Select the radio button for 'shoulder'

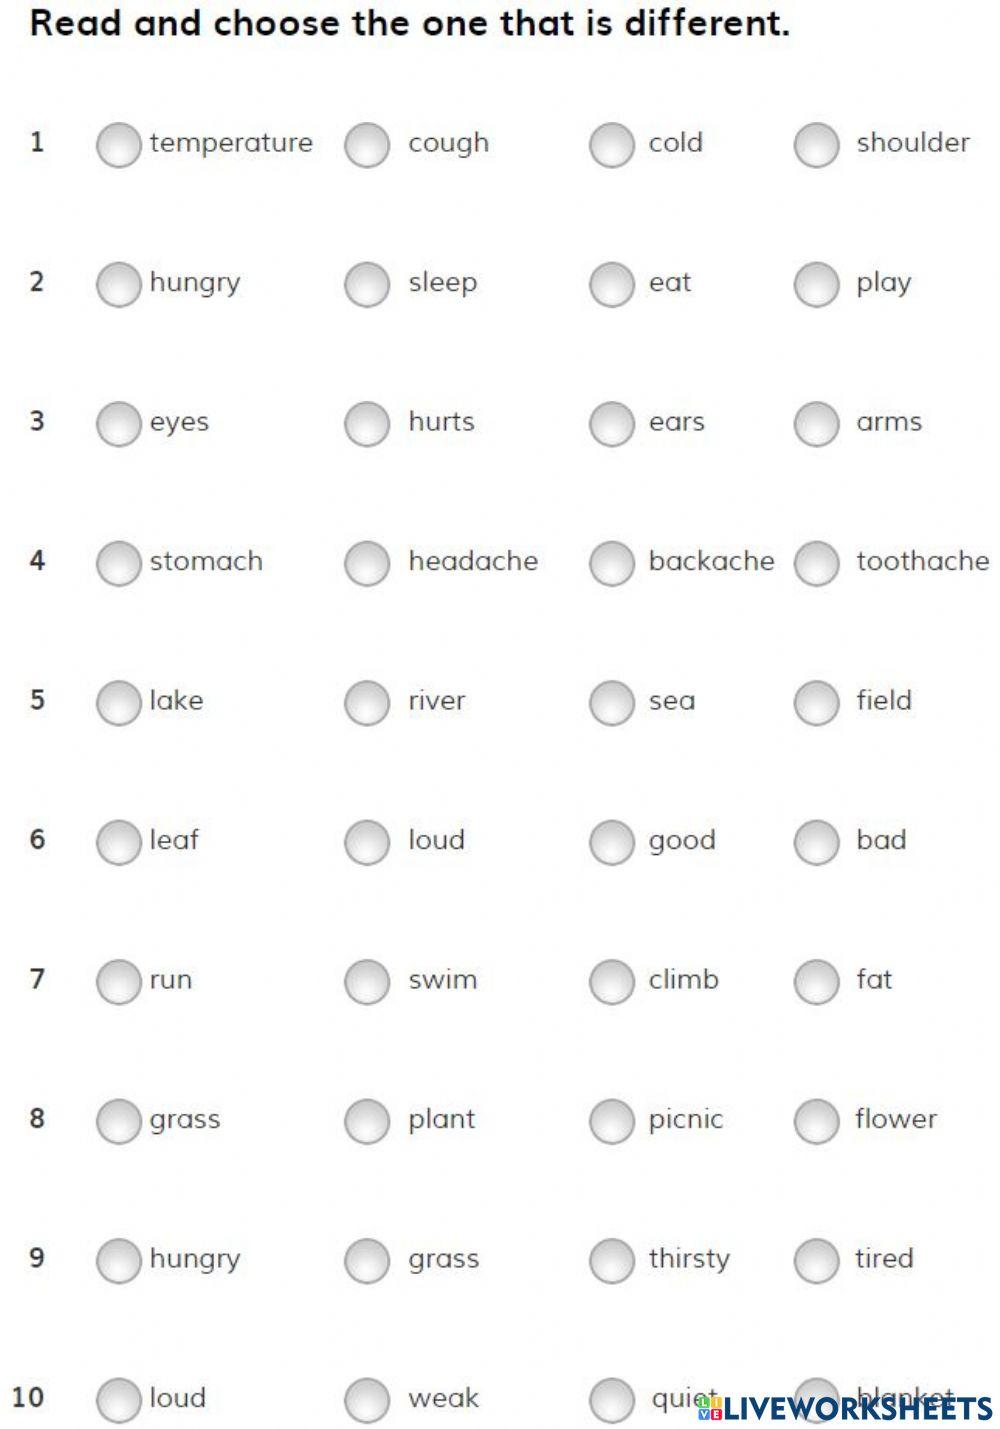click(x=816, y=145)
